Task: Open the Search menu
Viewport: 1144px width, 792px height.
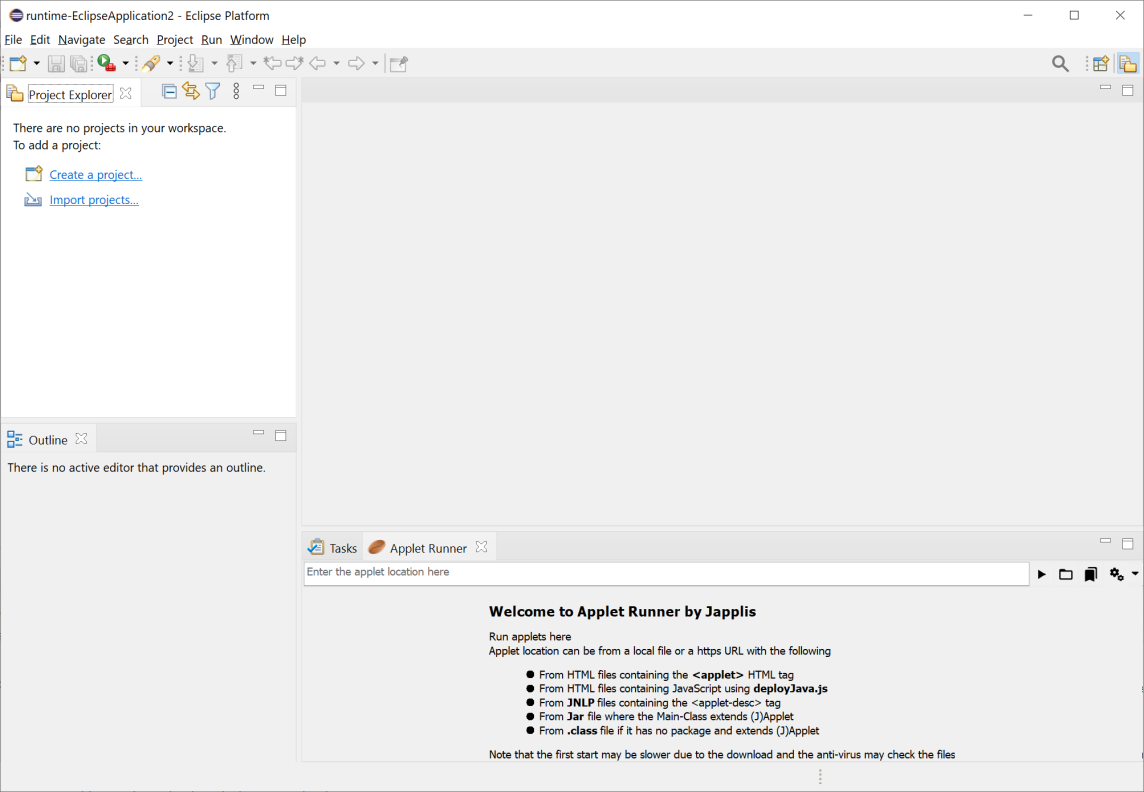Action: click(131, 39)
